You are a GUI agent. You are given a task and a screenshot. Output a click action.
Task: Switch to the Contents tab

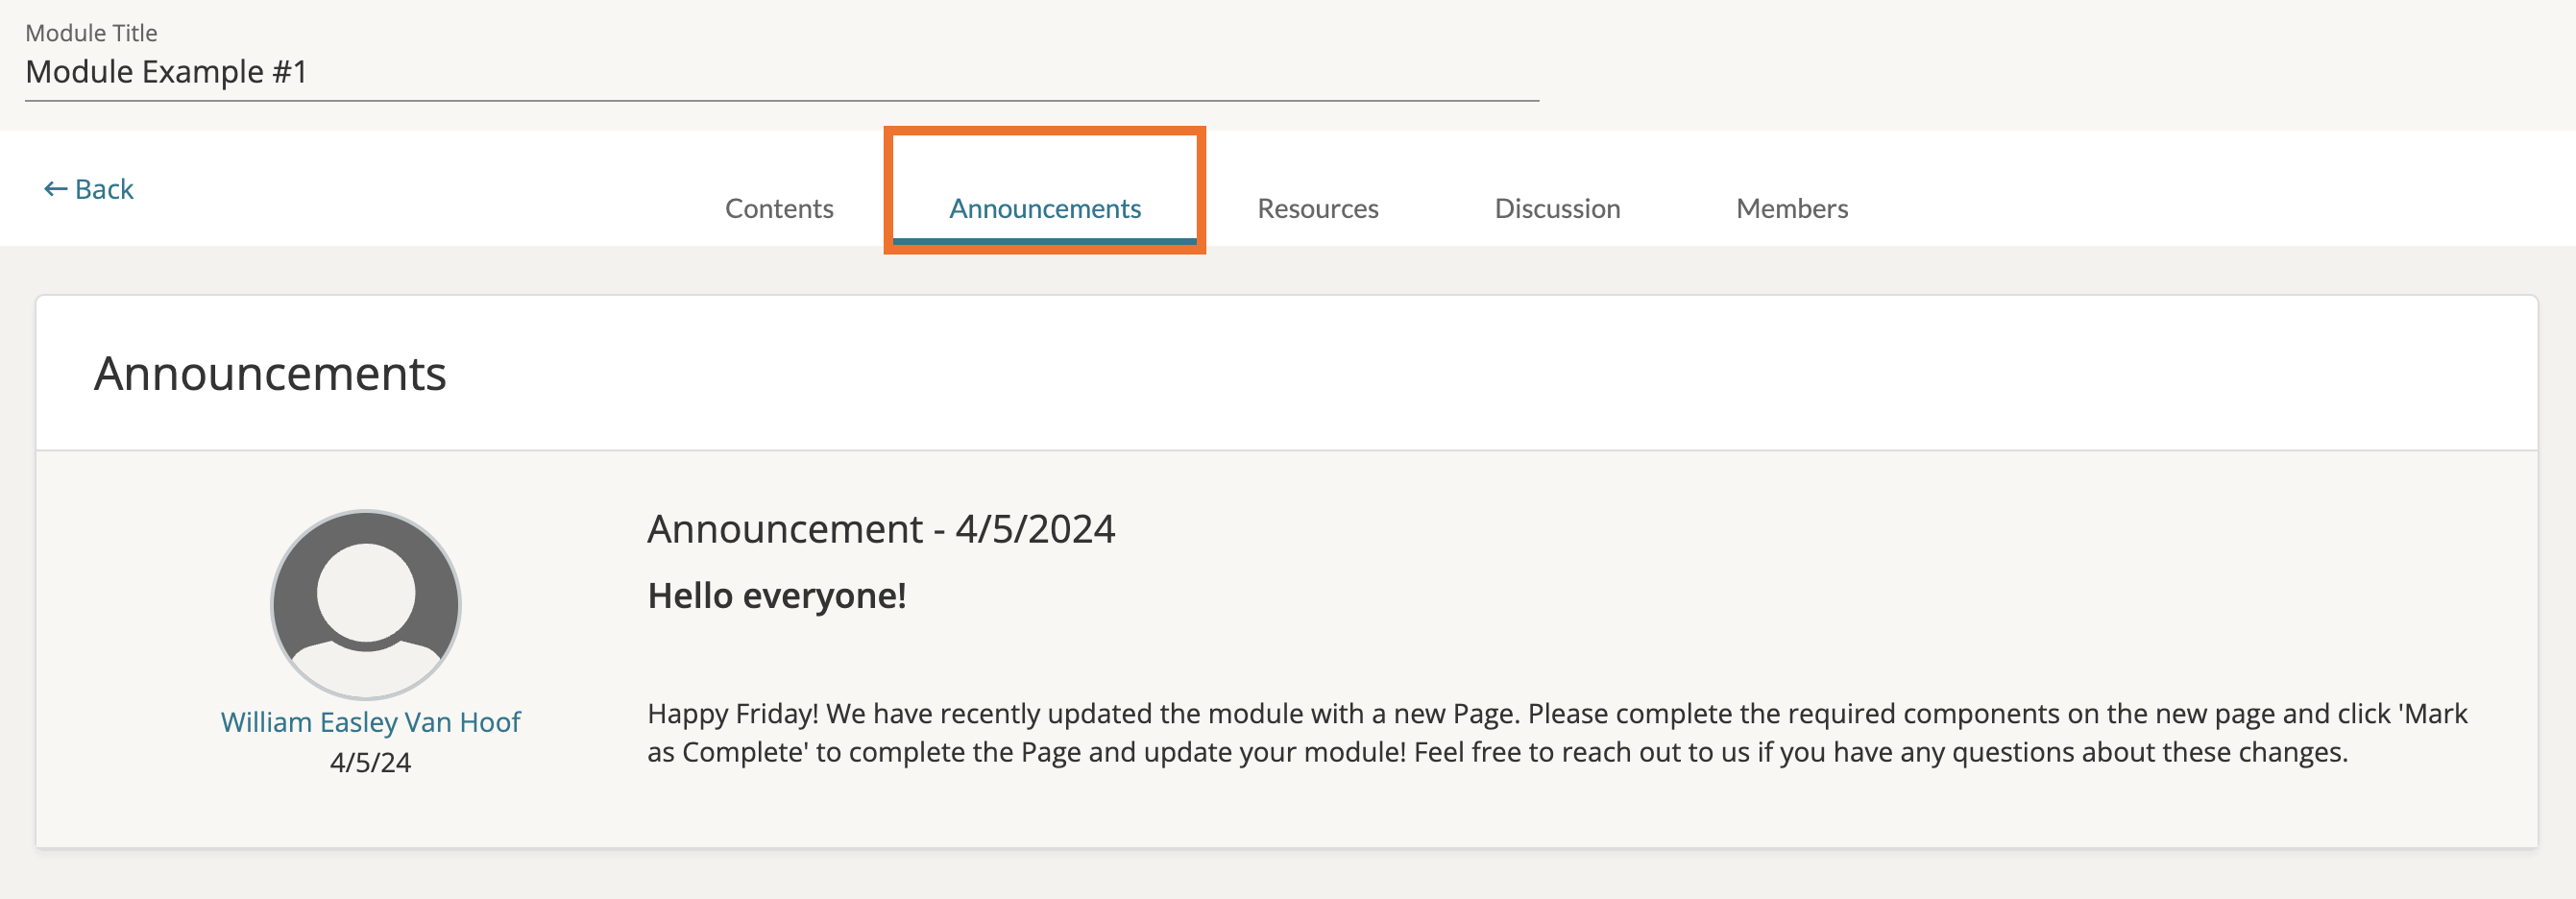click(x=779, y=208)
